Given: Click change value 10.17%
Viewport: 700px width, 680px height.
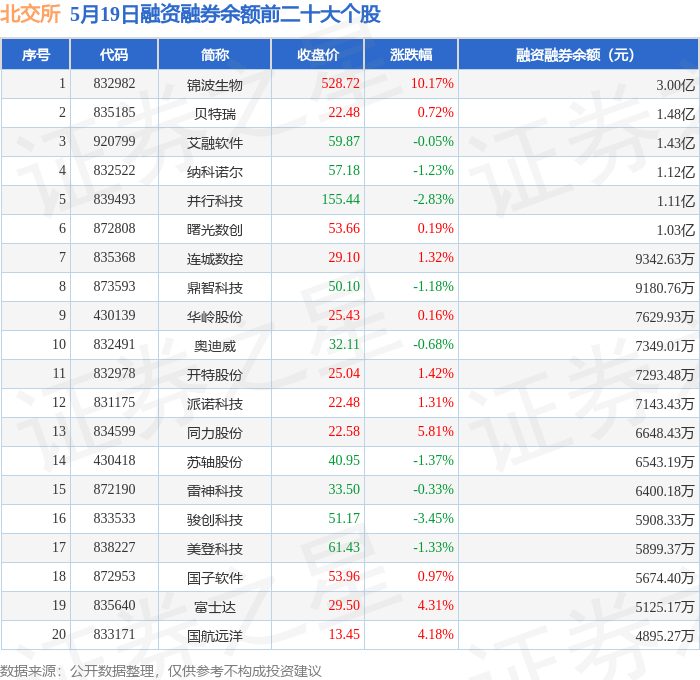Looking at the screenshot, I should click(x=432, y=83).
